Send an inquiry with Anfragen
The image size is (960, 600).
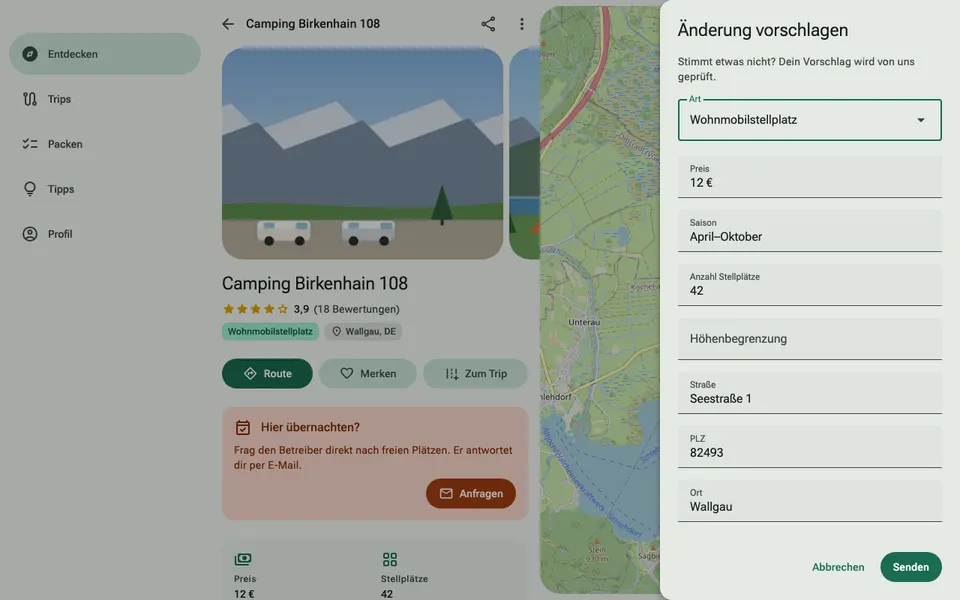[471, 493]
